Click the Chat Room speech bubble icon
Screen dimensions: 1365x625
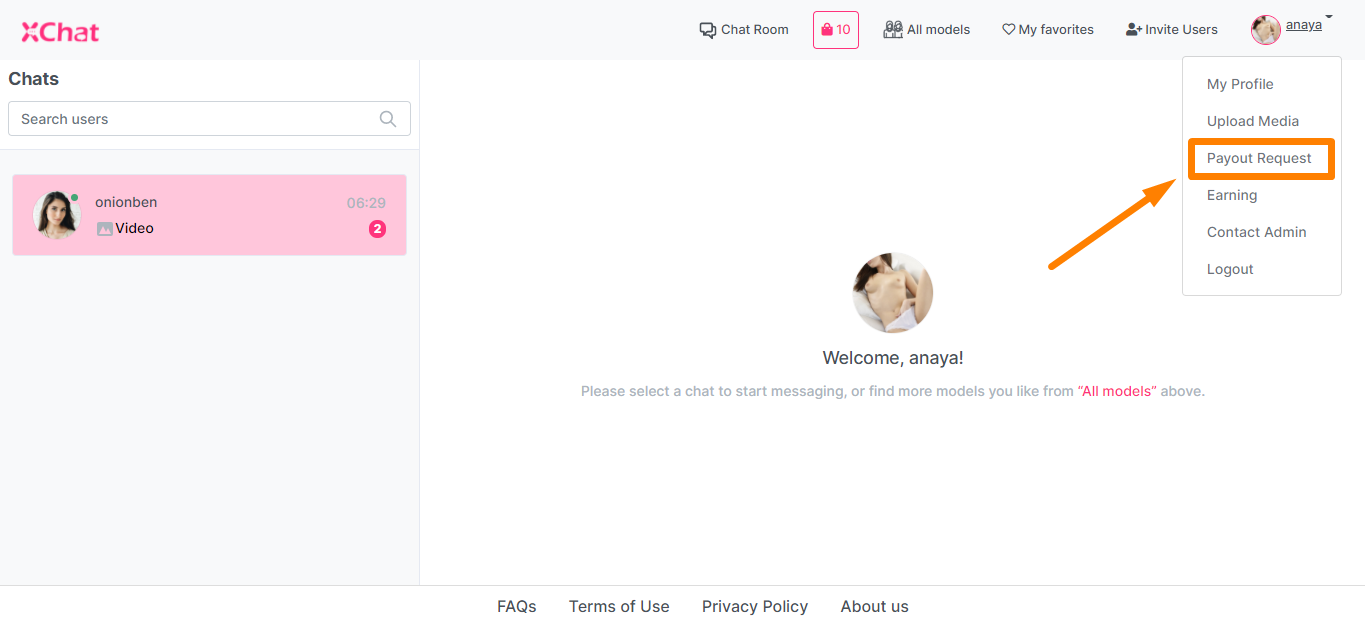click(x=708, y=30)
